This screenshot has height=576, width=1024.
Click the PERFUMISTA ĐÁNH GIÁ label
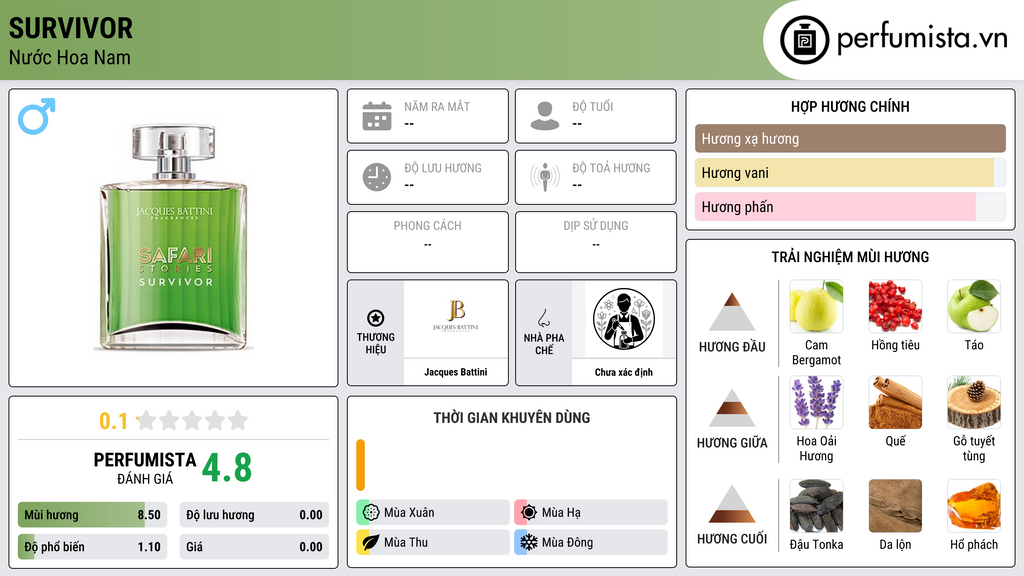pos(145,468)
